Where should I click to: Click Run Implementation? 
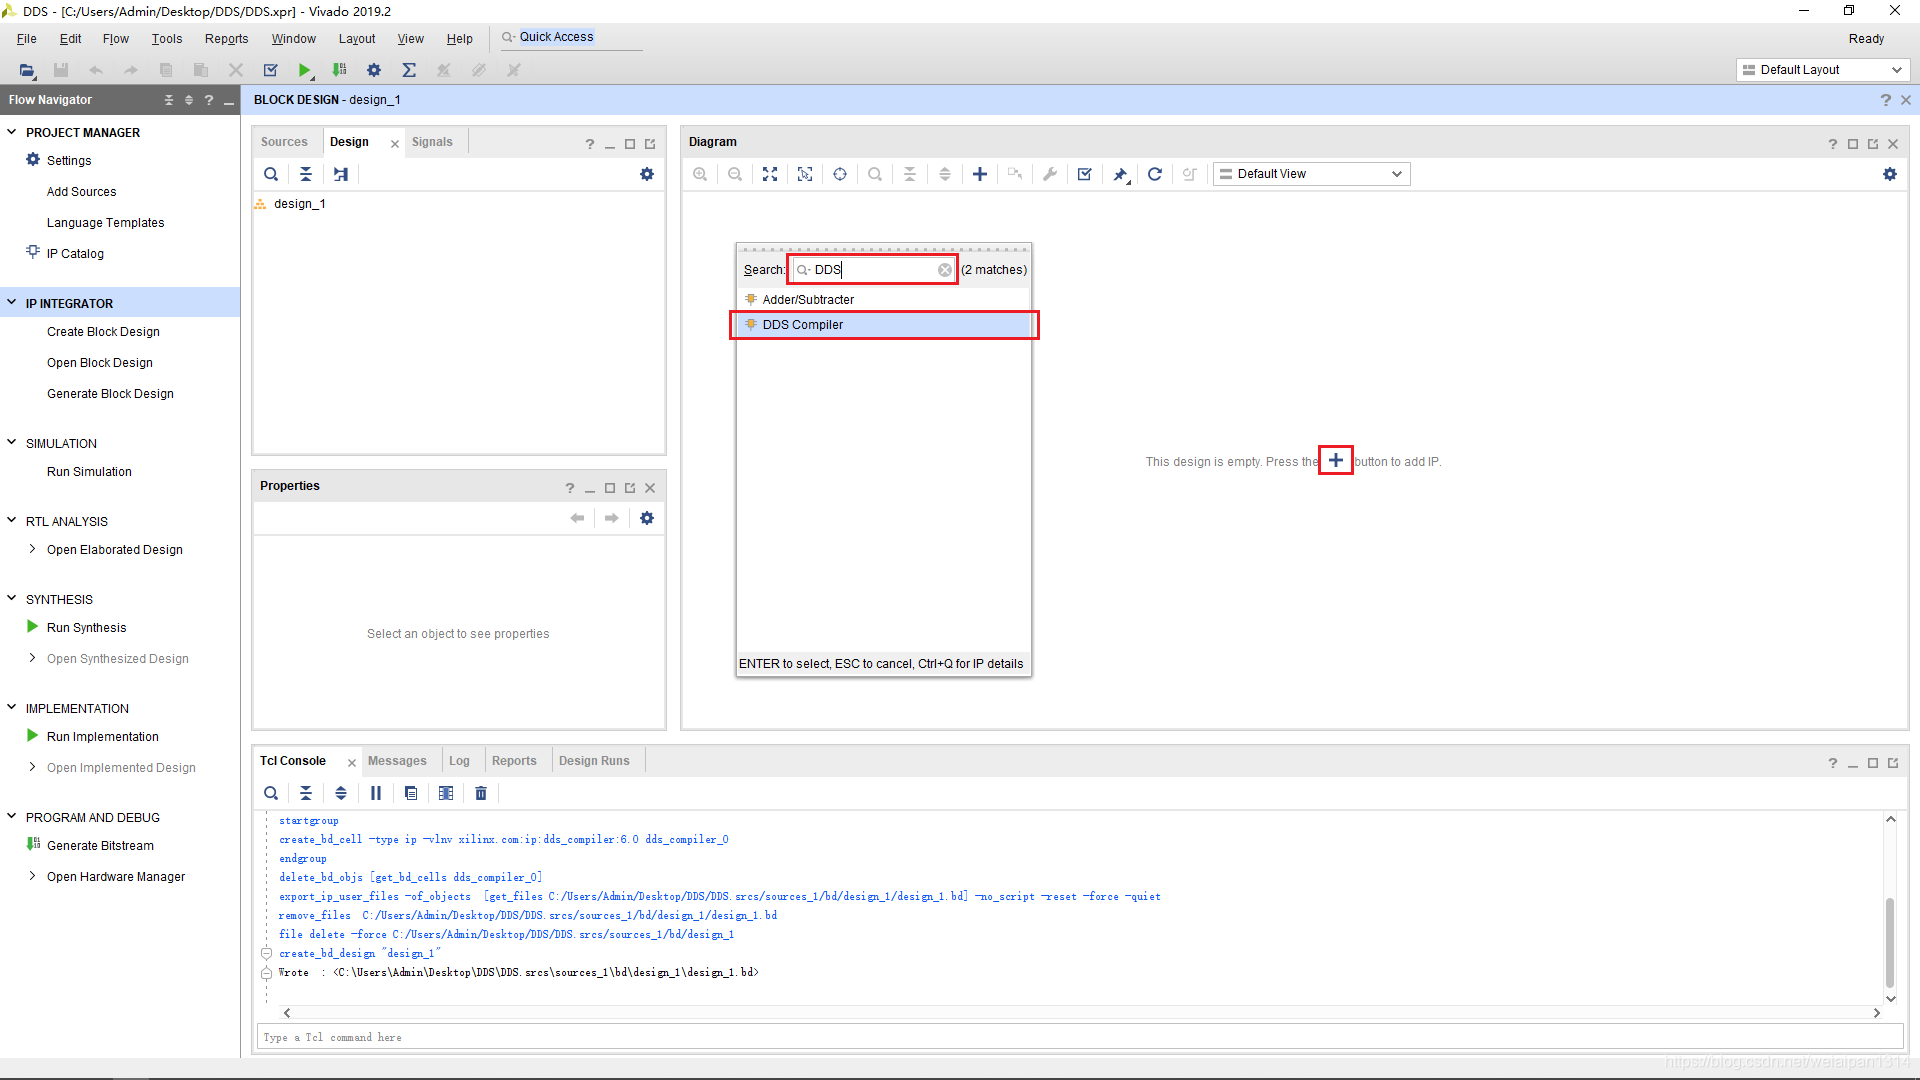tap(103, 737)
